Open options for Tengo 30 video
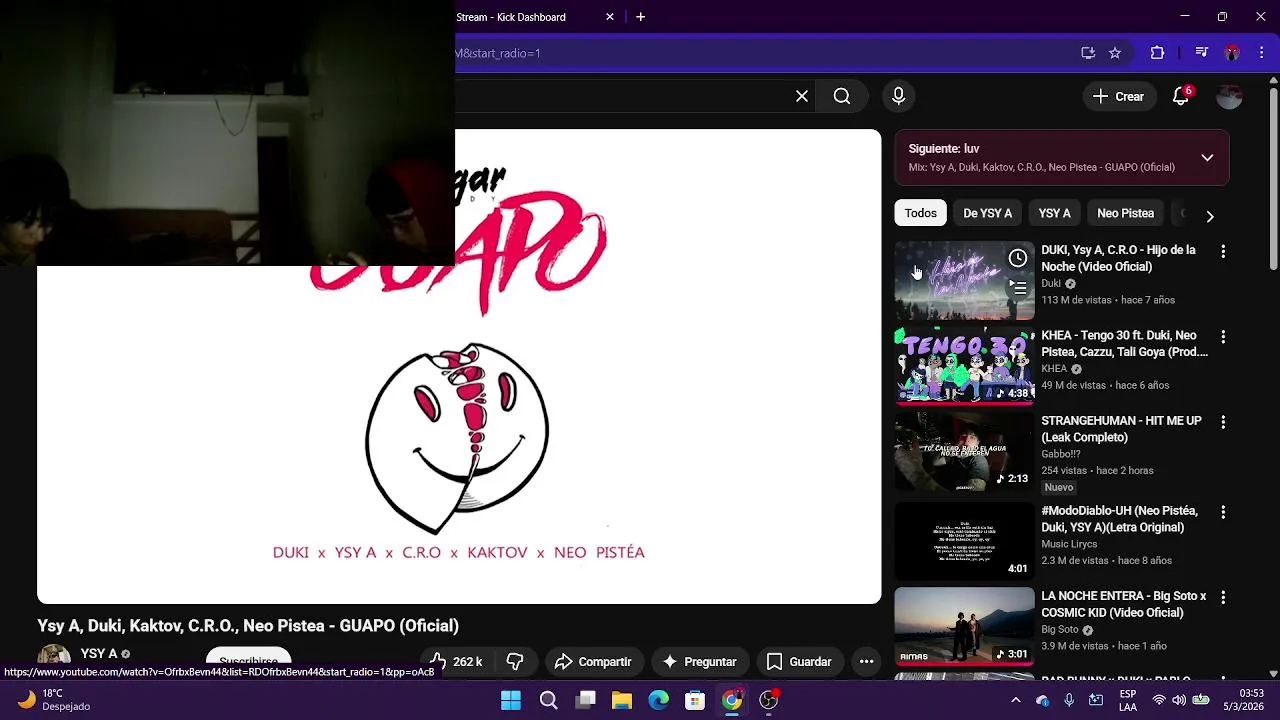This screenshot has width=1280, height=720. [x=1223, y=337]
